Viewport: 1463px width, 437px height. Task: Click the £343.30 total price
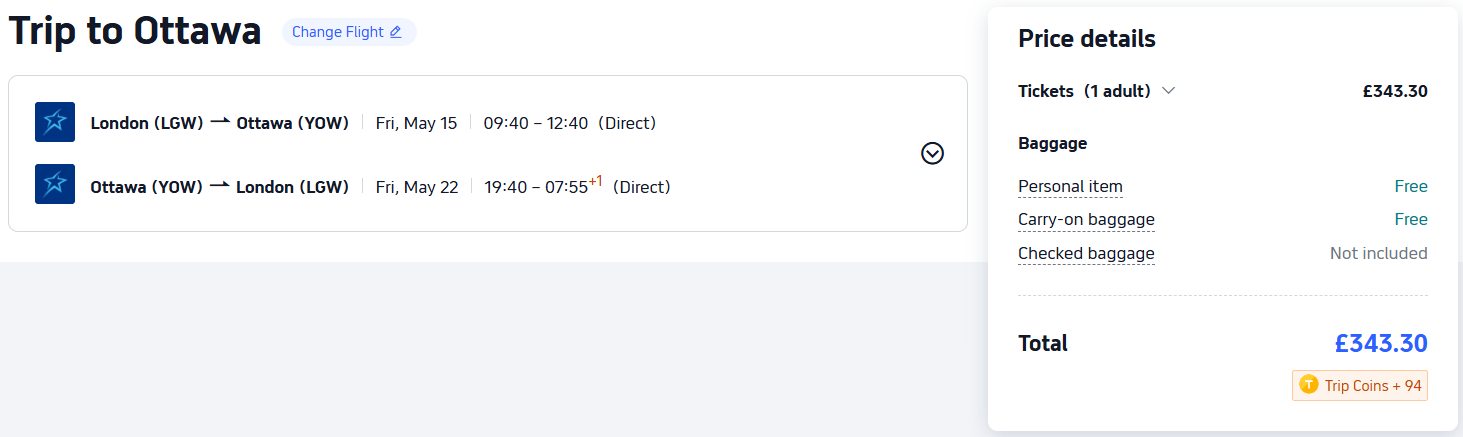1381,344
